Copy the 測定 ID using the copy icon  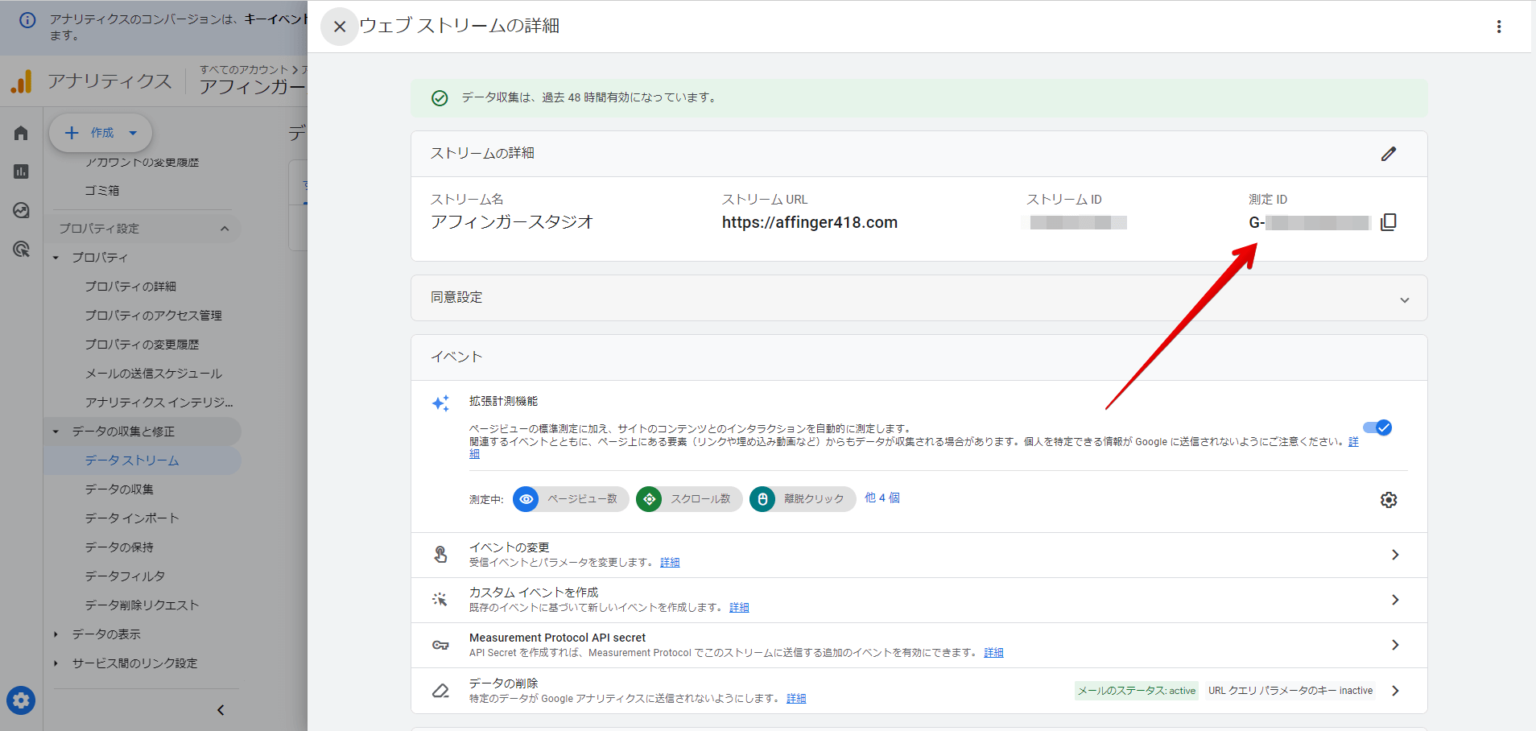point(1388,222)
